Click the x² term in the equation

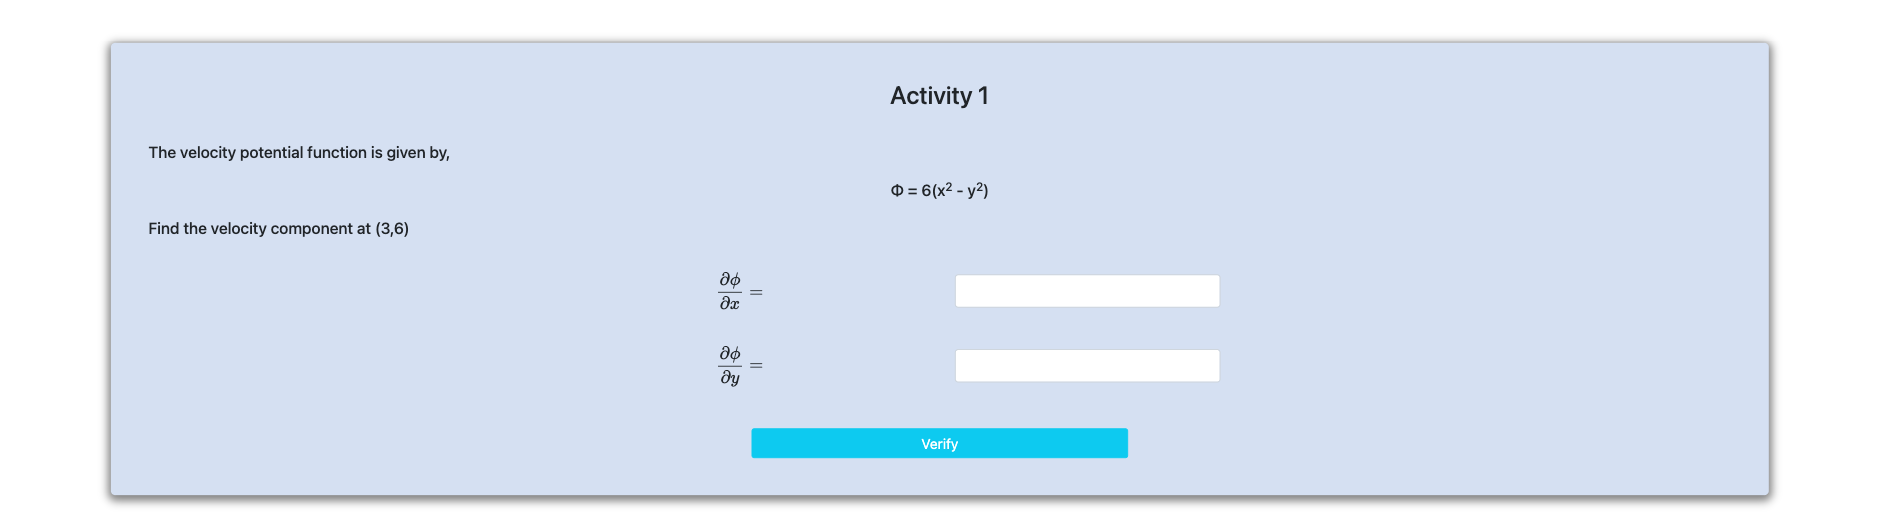coord(945,190)
